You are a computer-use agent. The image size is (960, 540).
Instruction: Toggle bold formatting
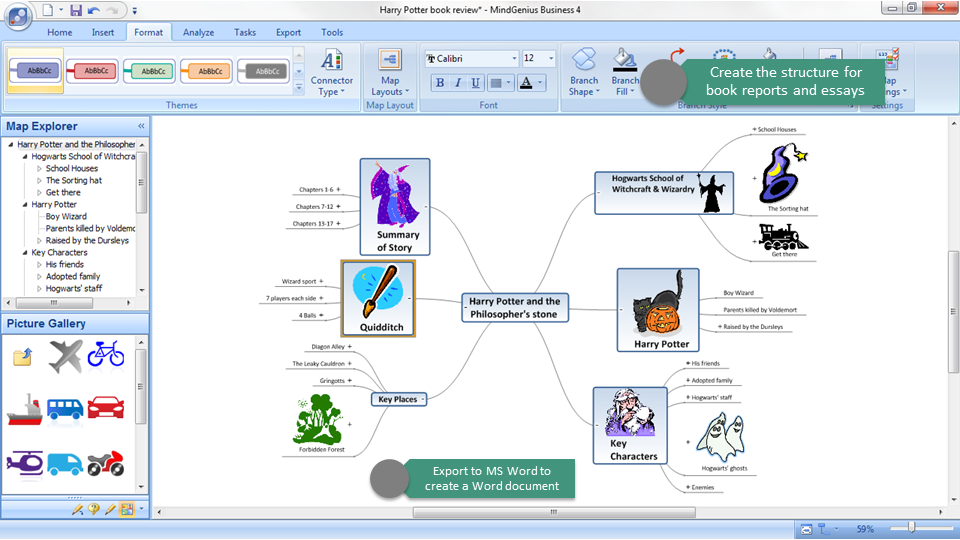click(x=440, y=83)
